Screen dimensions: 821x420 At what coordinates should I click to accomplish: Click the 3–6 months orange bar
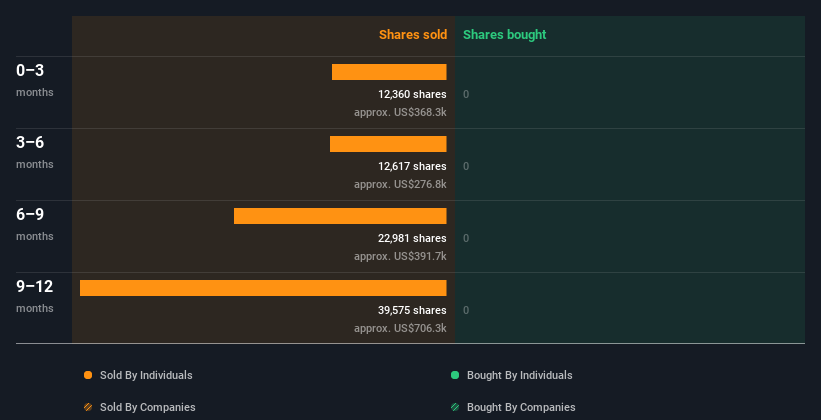pos(388,144)
